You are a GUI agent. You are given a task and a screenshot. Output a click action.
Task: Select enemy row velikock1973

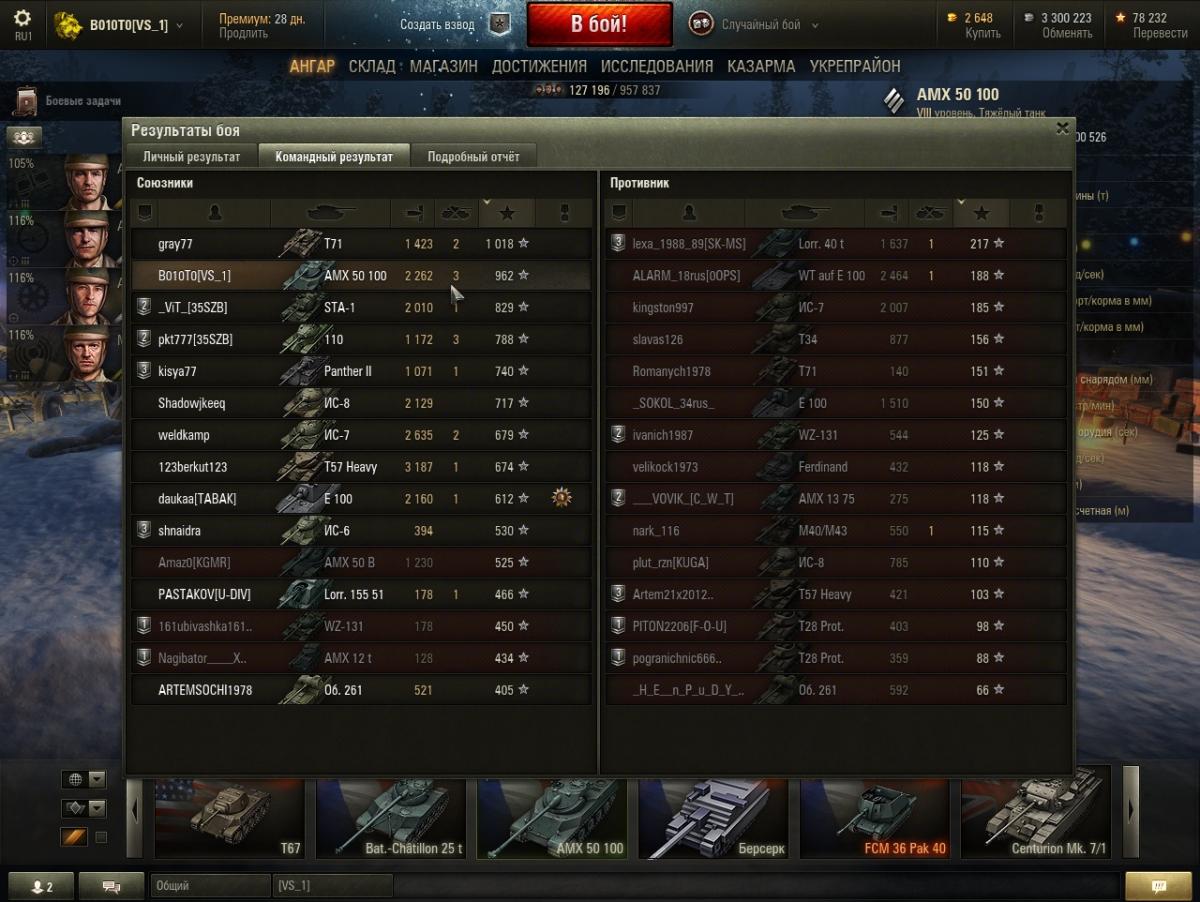click(836, 467)
